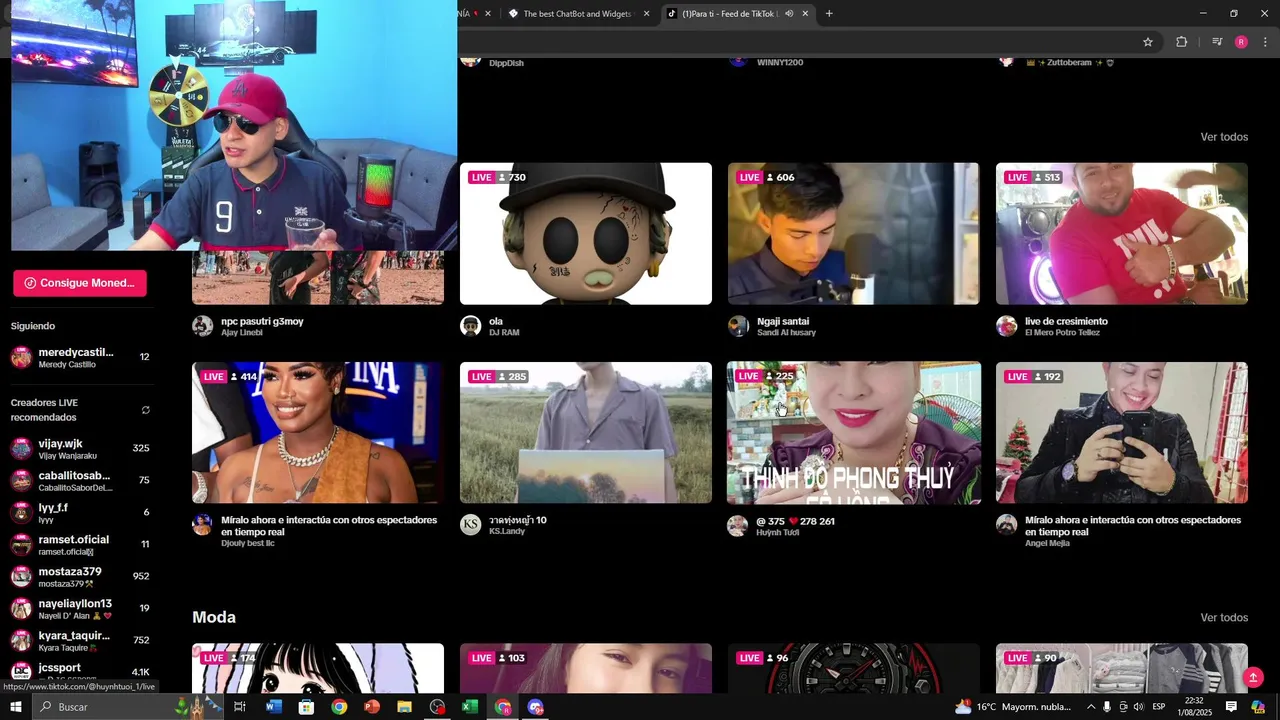Screen dimensions: 1280x720
Task: Open nayeliayllon13 live creator
Action: (80, 609)
